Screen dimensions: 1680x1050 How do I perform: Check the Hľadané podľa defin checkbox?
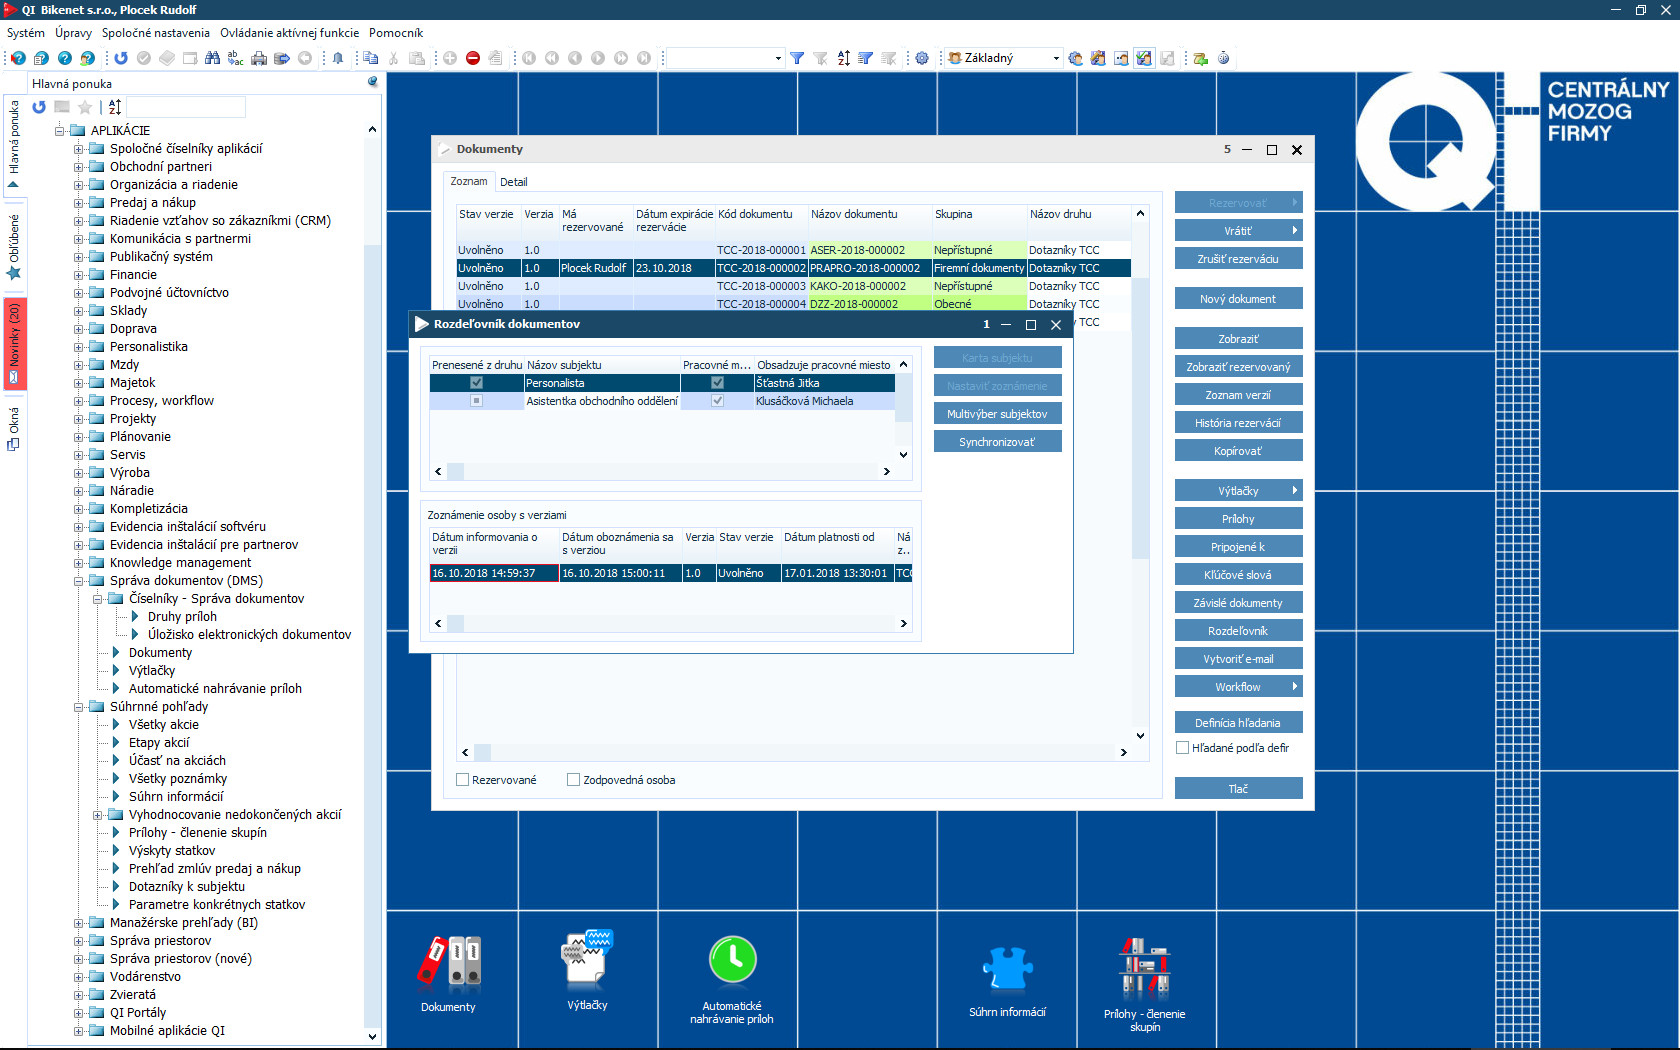1182,748
